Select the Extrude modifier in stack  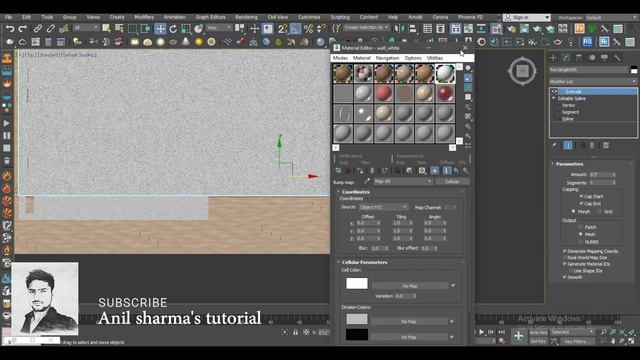[x=593, y=92]
